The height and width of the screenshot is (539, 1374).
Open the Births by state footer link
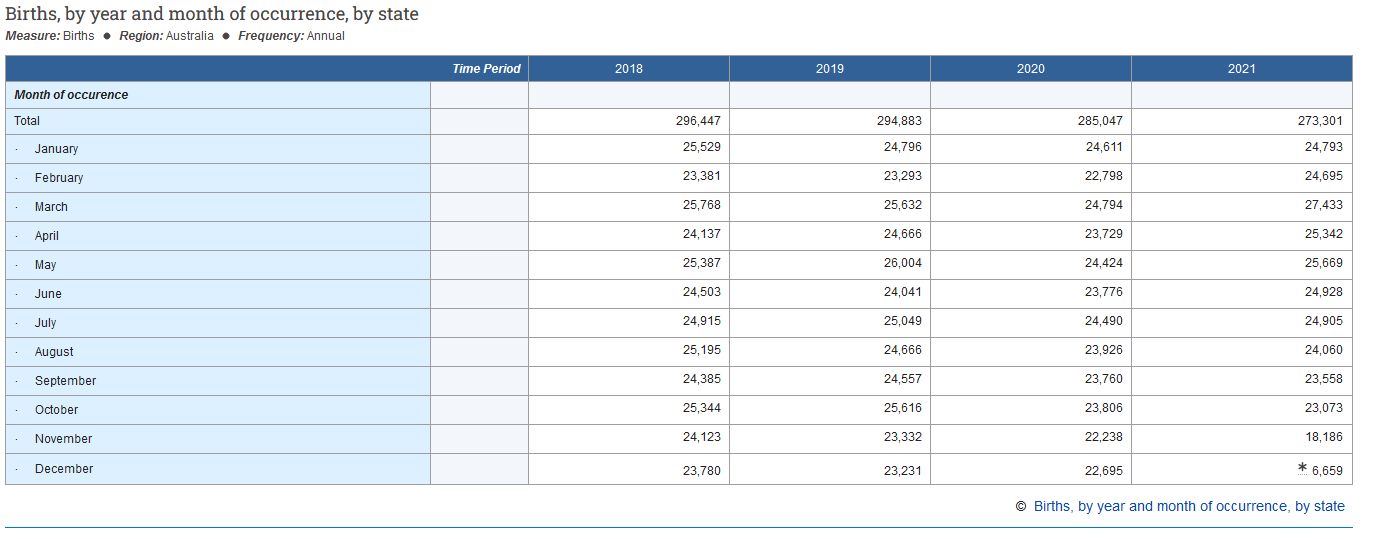1188,506
